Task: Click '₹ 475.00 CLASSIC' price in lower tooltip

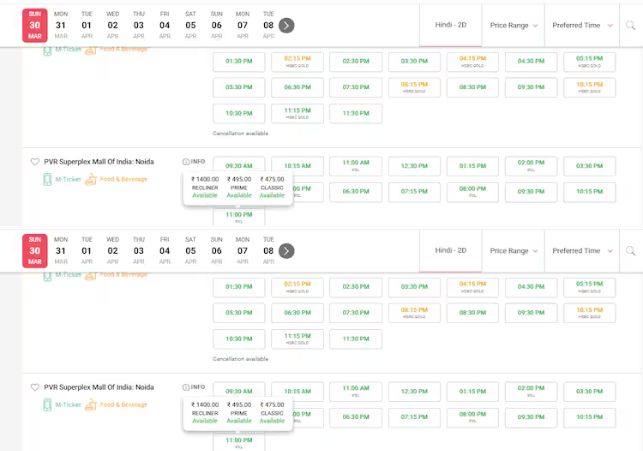Action: (272, 409)
